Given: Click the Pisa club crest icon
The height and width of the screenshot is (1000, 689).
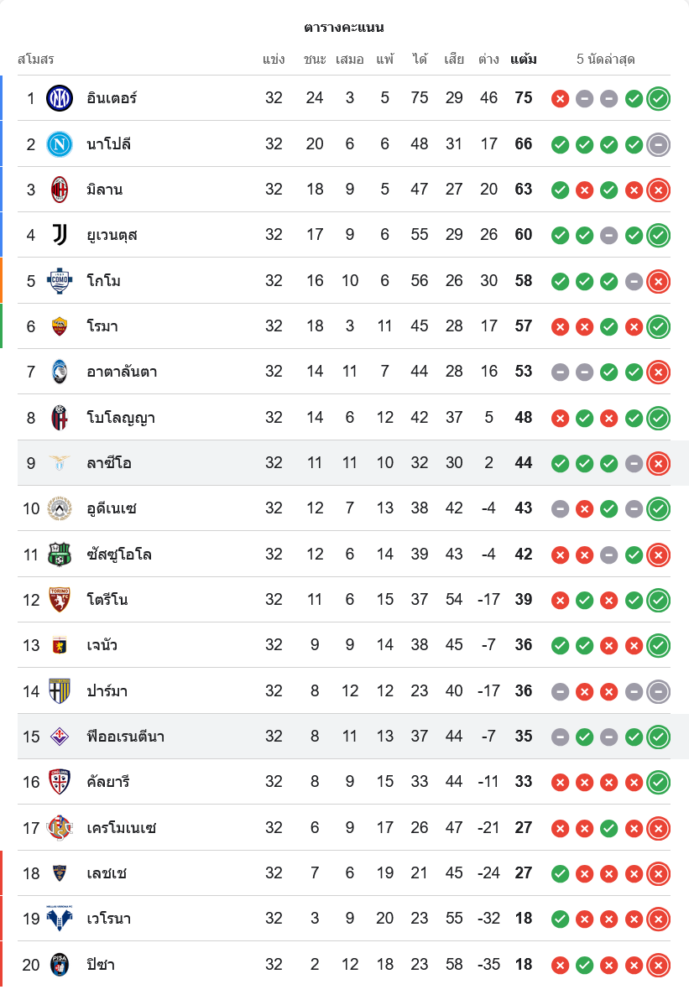Looking at the screenshot, I should tap(60, 965).
